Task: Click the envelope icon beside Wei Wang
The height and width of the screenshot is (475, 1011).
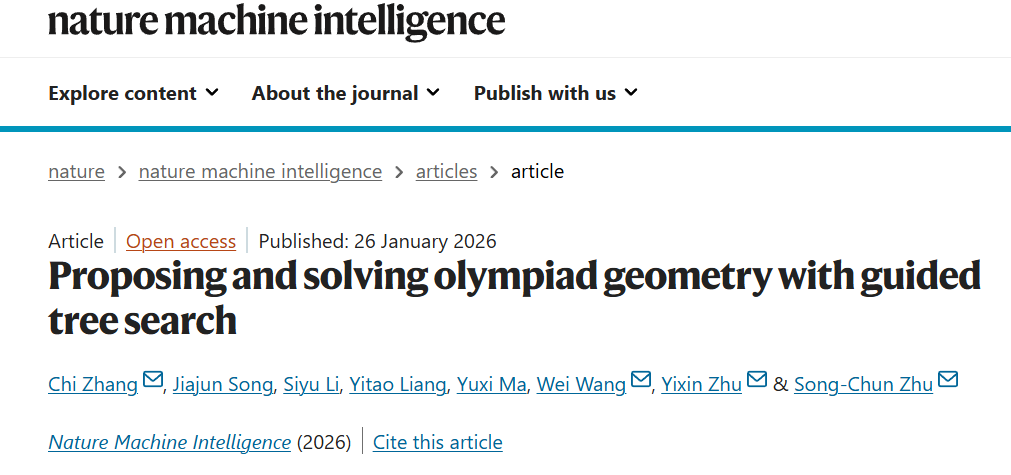Action: tap(641, 381)
